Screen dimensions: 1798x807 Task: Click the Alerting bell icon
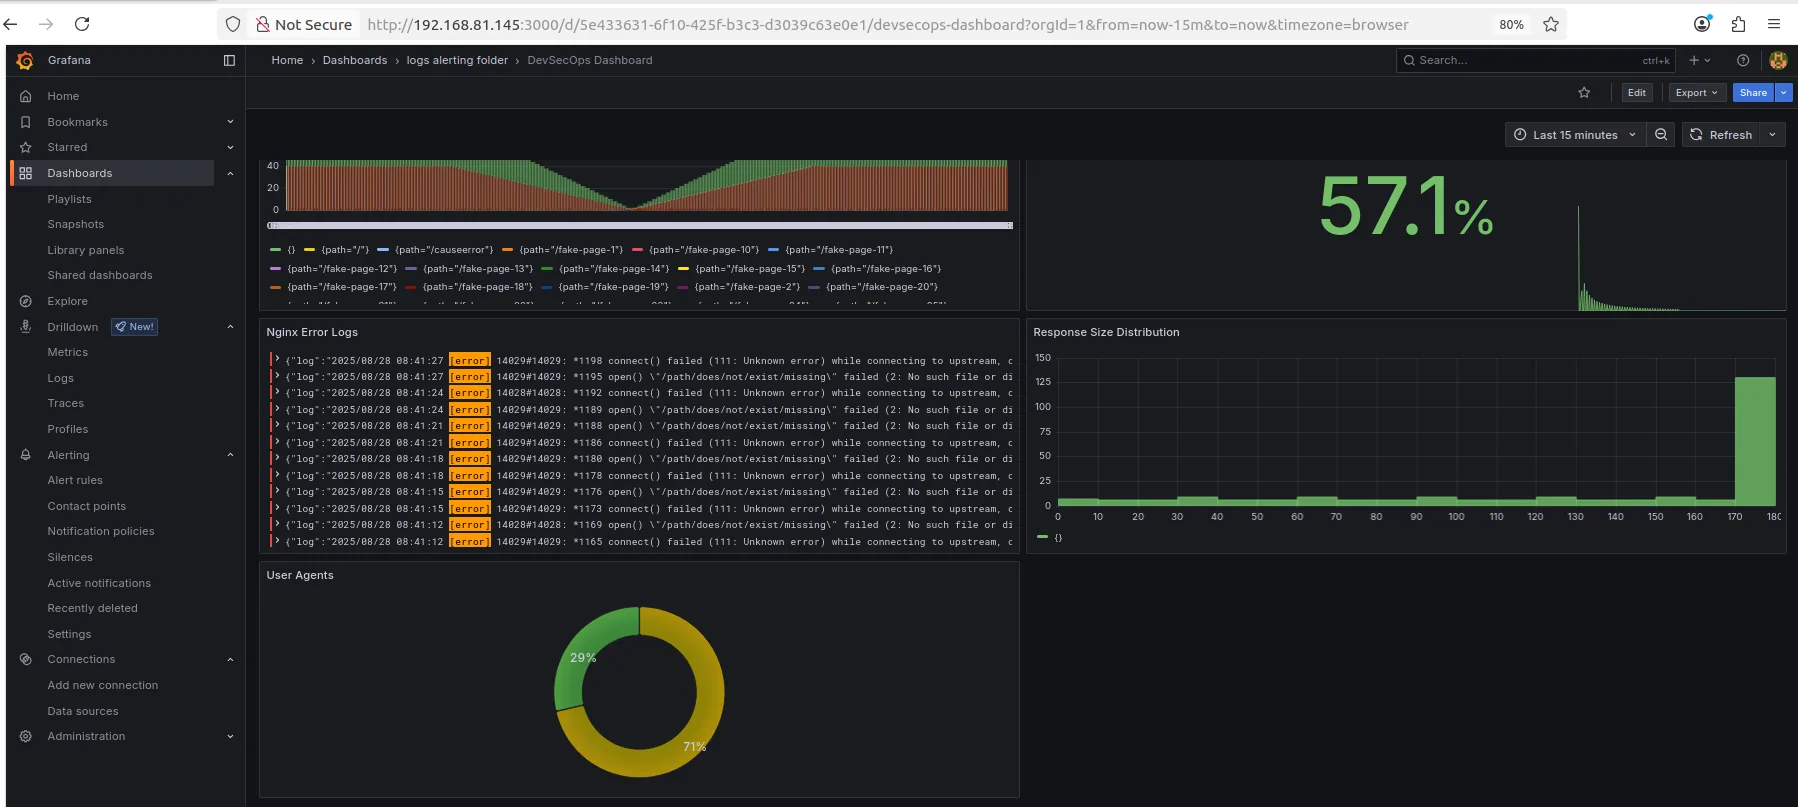[26, 455]
